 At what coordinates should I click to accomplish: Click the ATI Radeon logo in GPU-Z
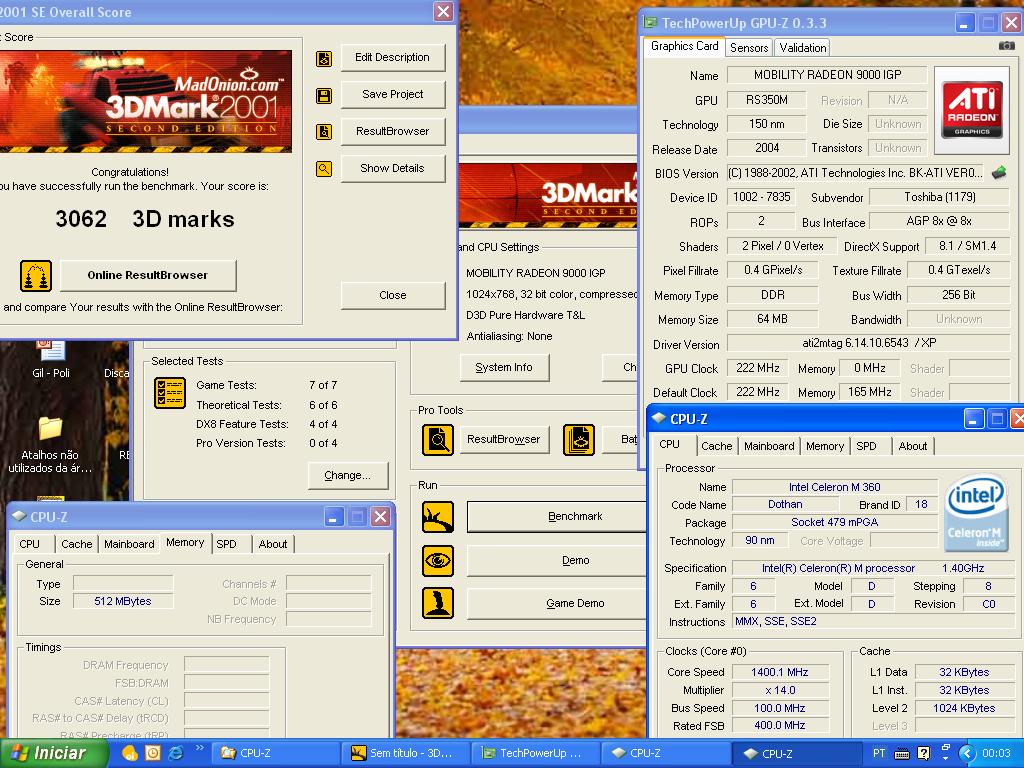click(972, 110)
